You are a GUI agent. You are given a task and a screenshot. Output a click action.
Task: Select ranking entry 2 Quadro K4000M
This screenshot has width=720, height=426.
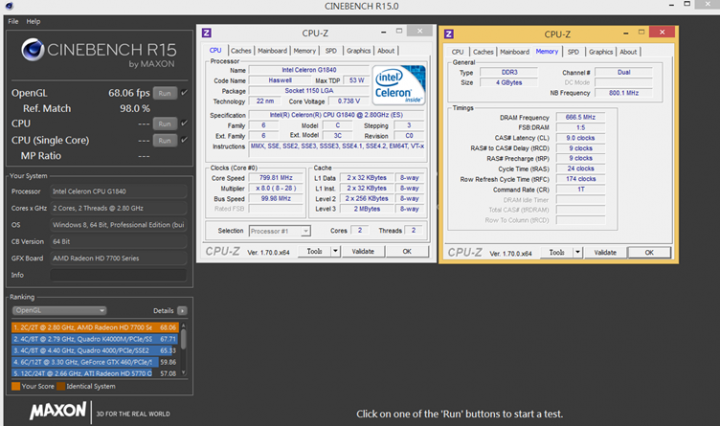tap(95, 339)
